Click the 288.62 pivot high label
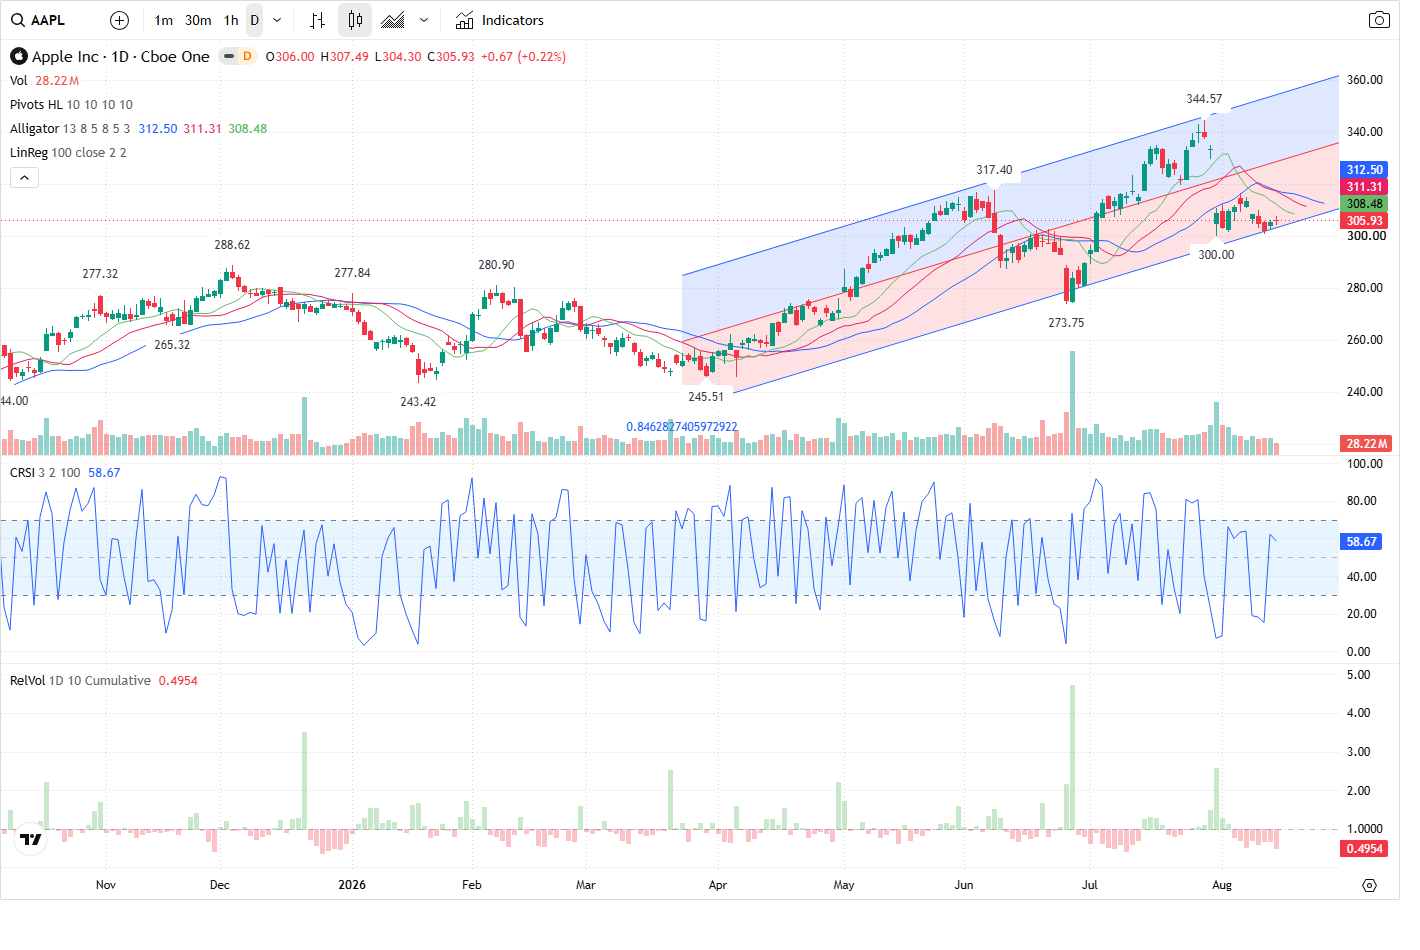Image resolution: width=1420 pixels, height=950 pixels. click(x=232, y=245)
